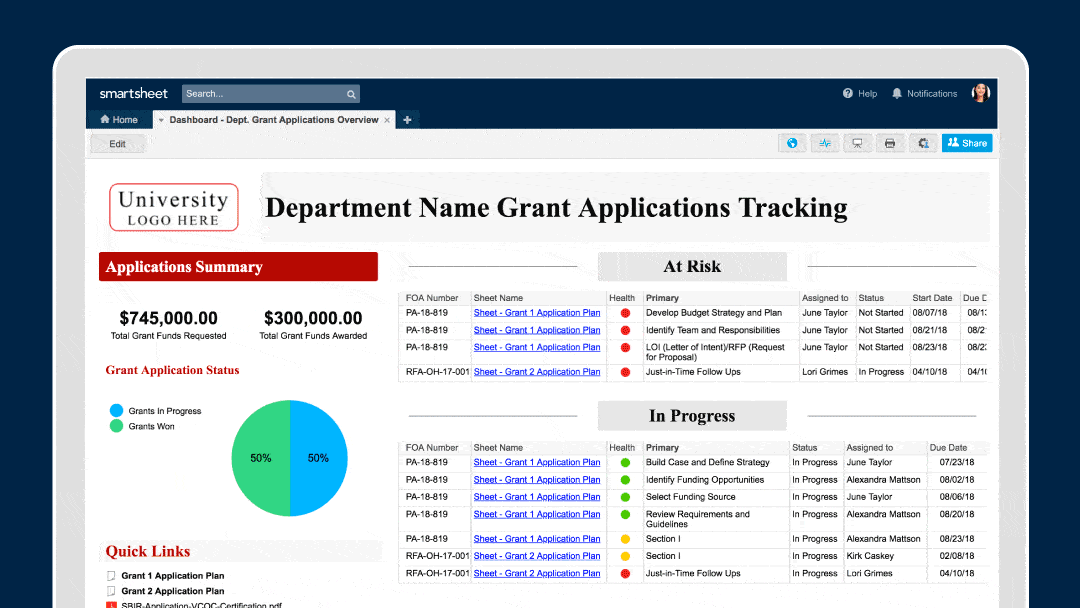Click the Home house icon
This screenshot has height=608, width=1080.
tap(107, 119)
